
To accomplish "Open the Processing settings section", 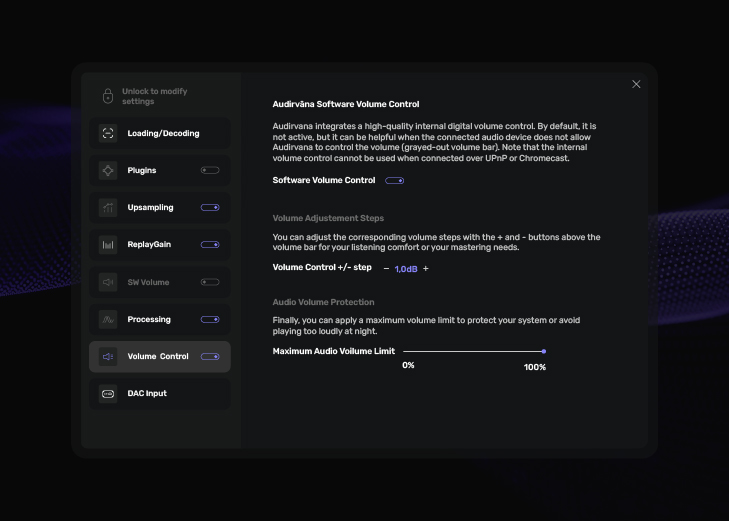I will [160, 319].
